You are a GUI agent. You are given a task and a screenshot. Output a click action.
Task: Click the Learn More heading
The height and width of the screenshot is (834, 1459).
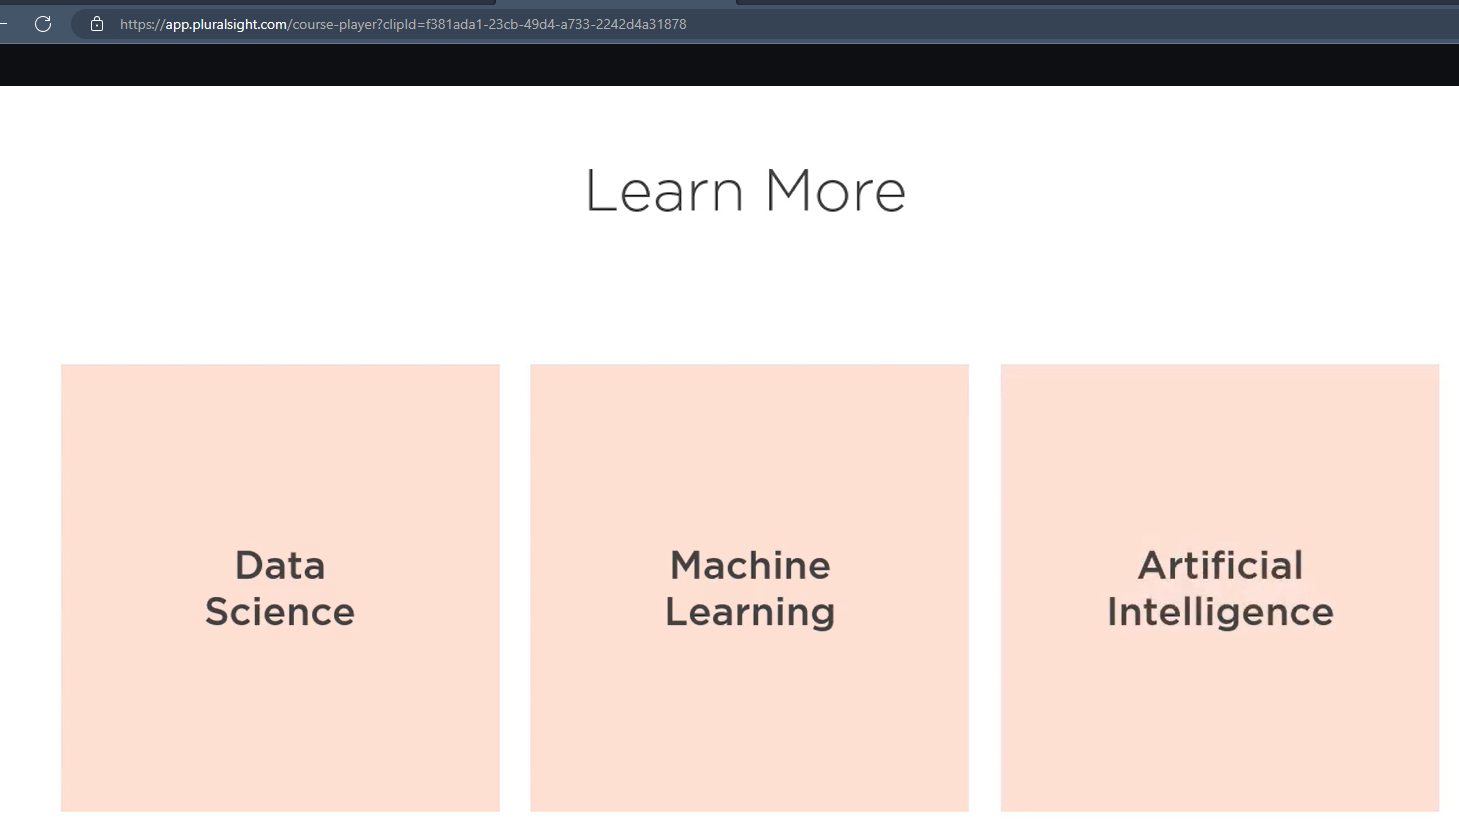[745, 190]
